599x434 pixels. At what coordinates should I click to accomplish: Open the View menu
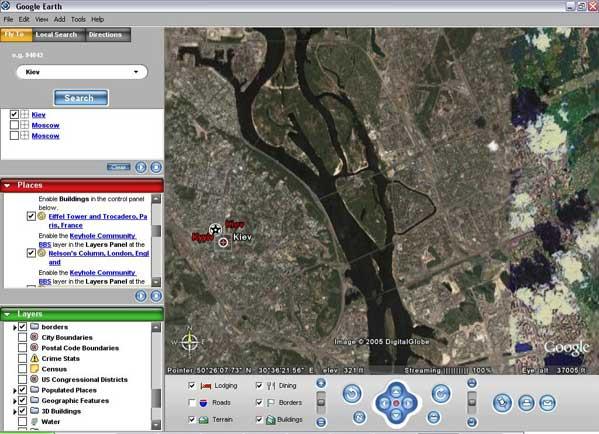[42, 19]
